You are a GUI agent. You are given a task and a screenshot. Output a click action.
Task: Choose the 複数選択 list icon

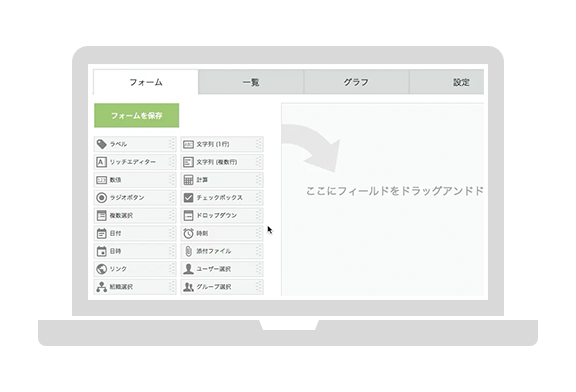point(101,216)
